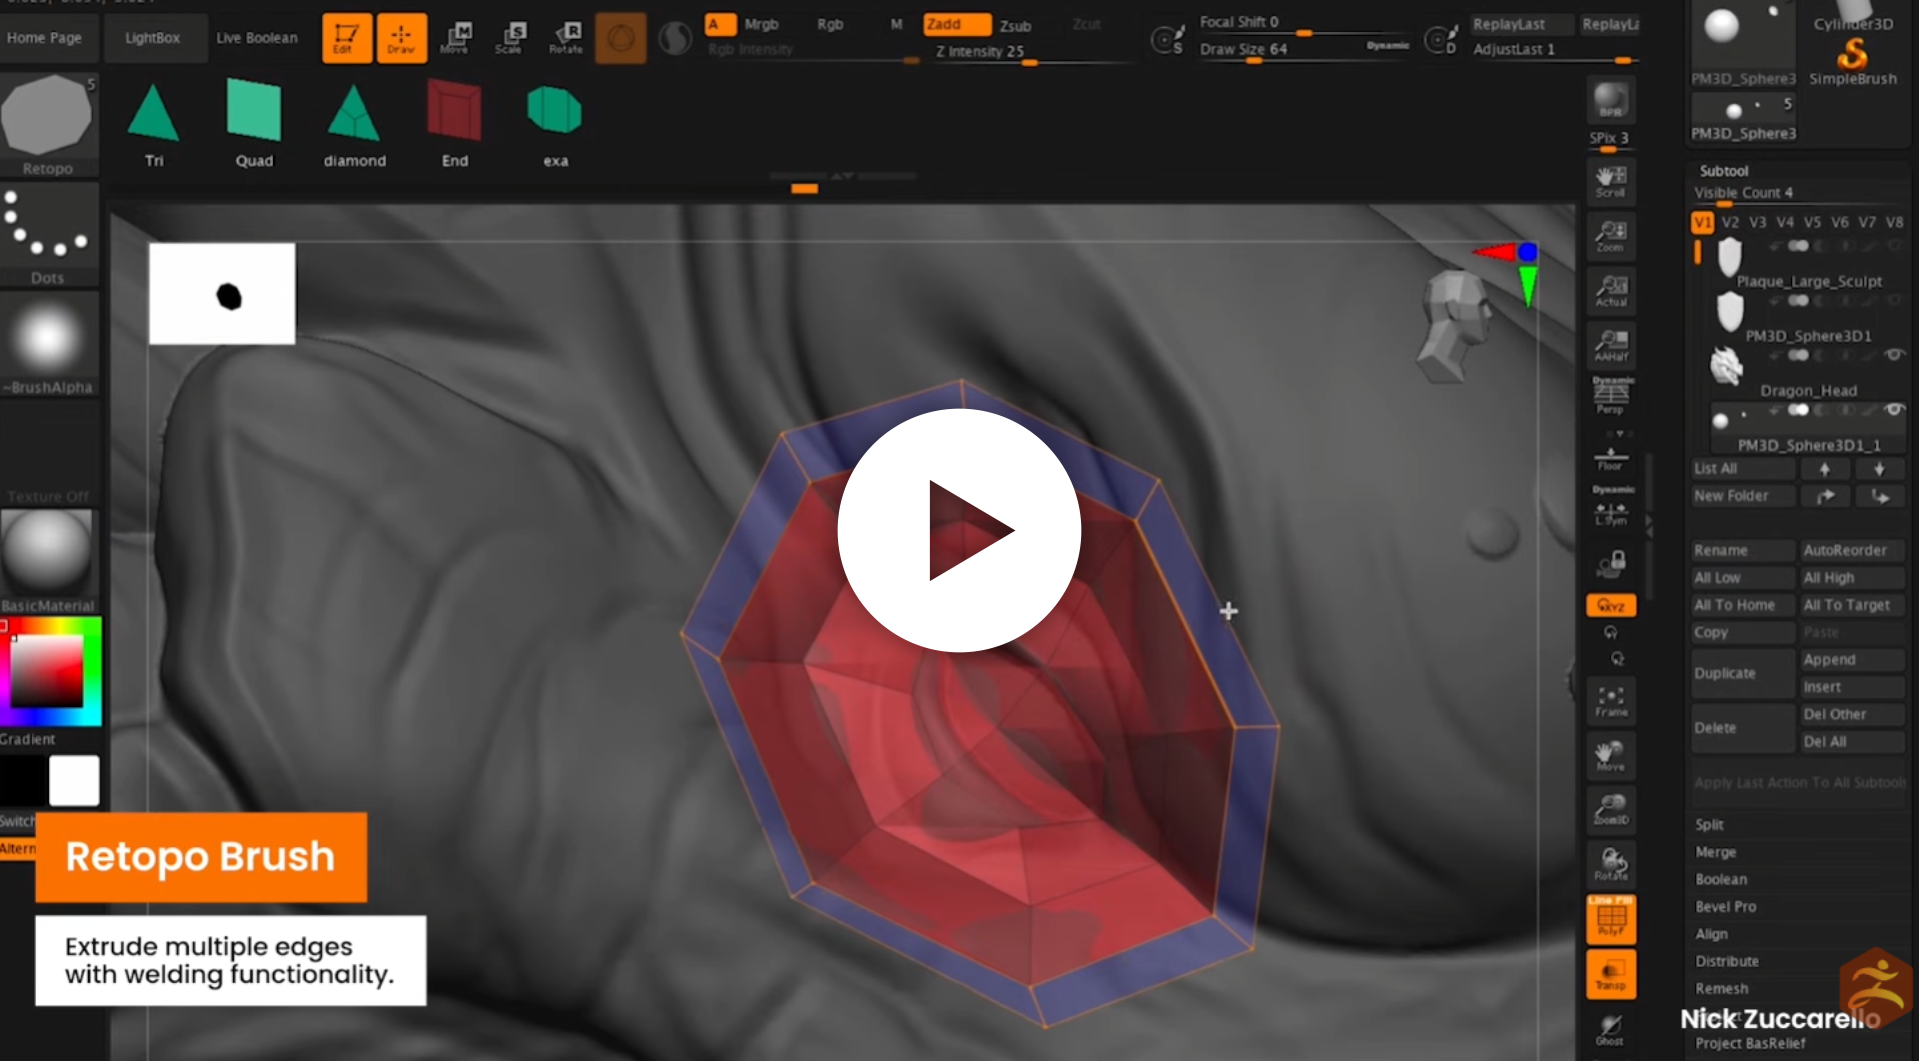Activate the Rotate transform tool in the top toolbar
The width and height of the screenshot is (1919, 1061).
pos(566,38)
